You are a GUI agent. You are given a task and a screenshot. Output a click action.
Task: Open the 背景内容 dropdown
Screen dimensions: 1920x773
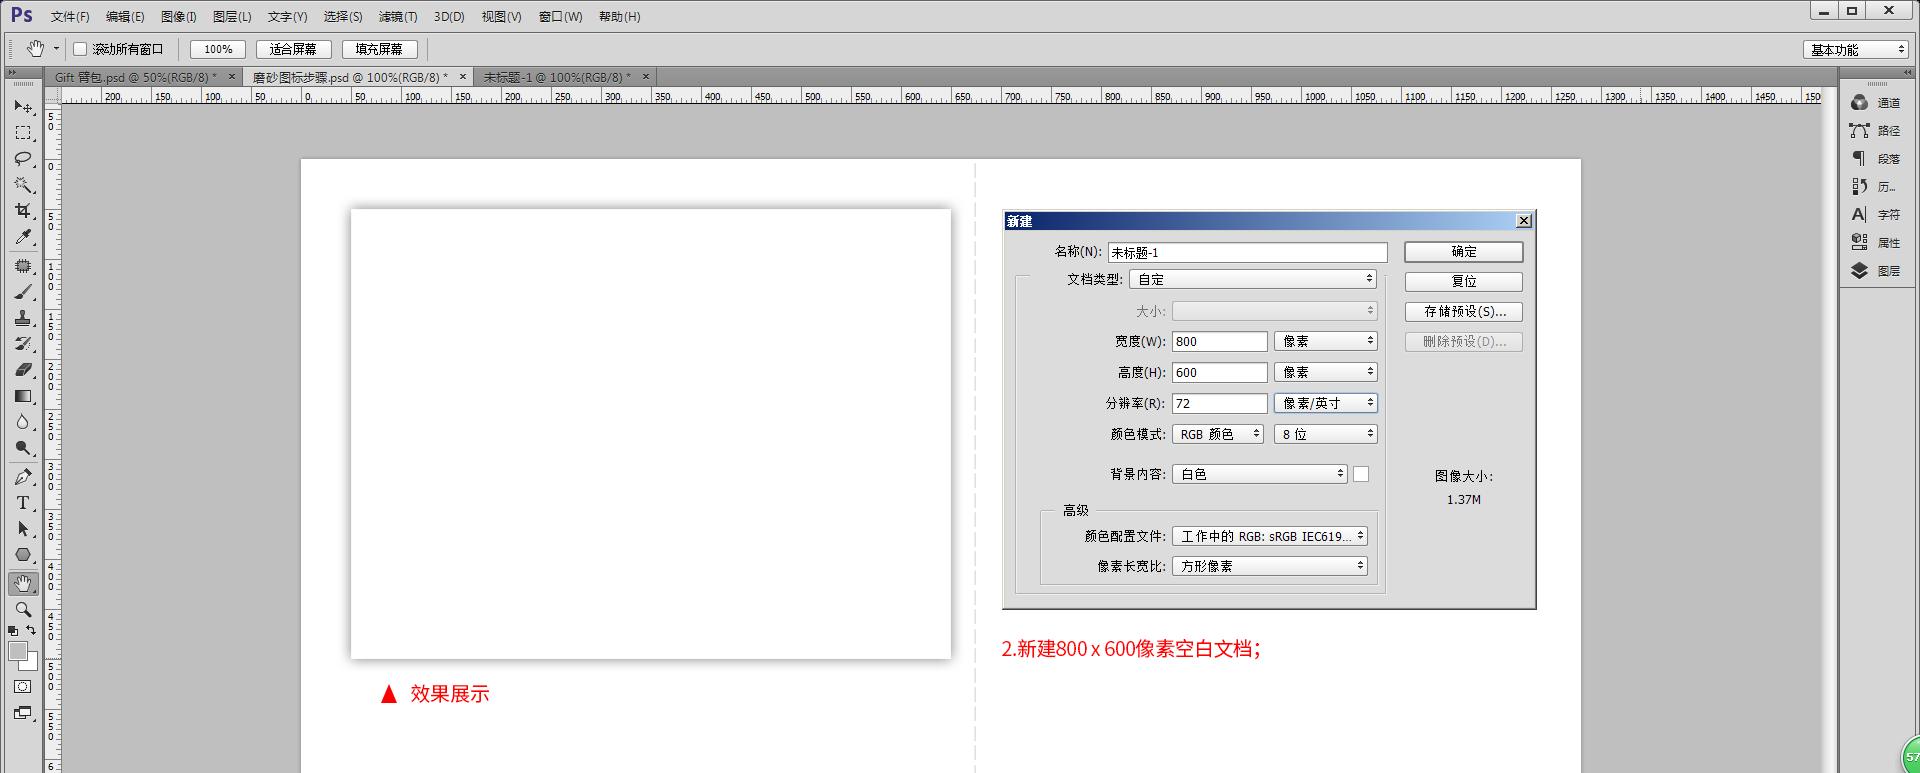[x=1260, y=475]
